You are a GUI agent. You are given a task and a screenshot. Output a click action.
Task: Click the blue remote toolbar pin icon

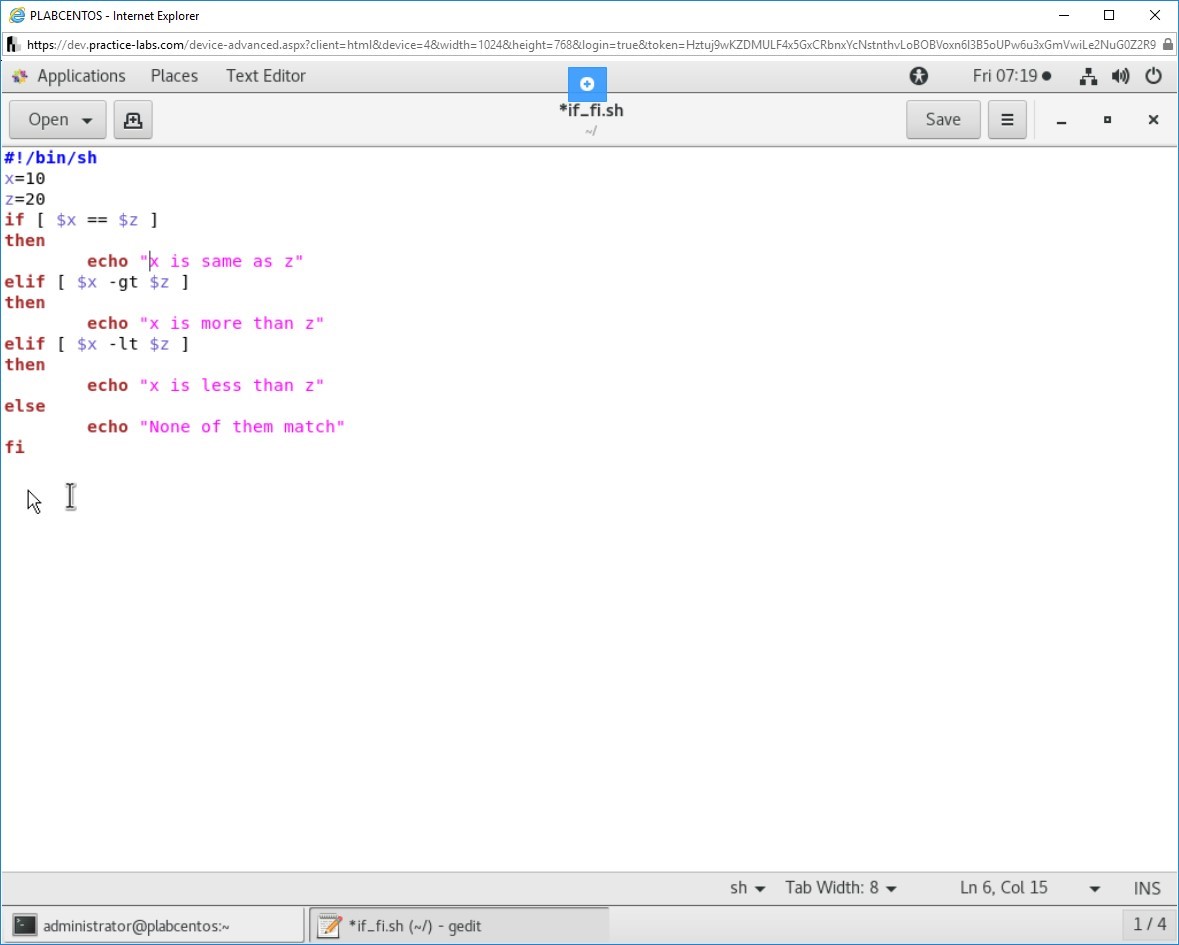click(x=587, y=84)
